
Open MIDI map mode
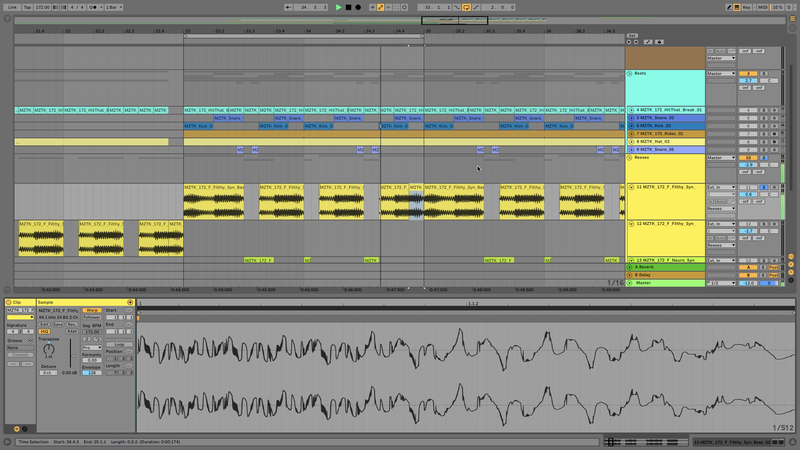(762, 7)
